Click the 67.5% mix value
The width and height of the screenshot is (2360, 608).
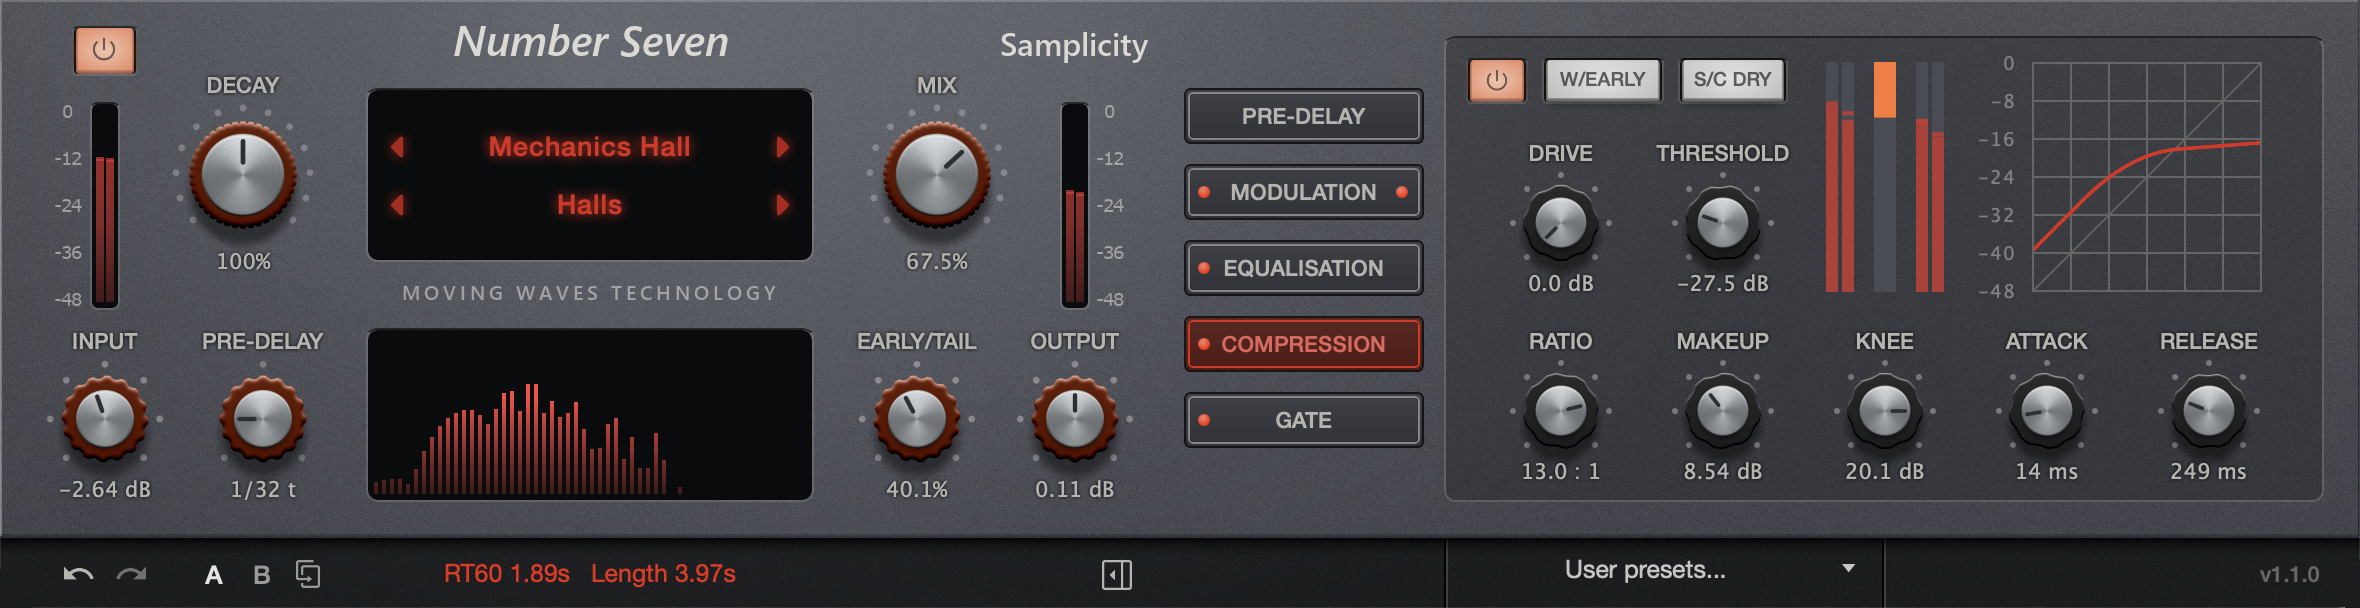pyautogui.click(x=936, y=262)
